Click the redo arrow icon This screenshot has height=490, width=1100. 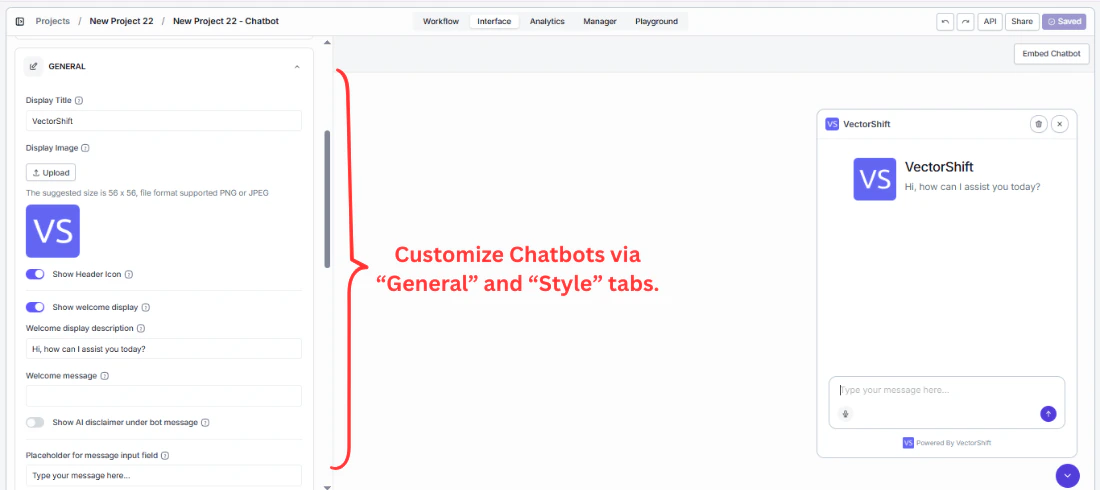click(966, 22)
